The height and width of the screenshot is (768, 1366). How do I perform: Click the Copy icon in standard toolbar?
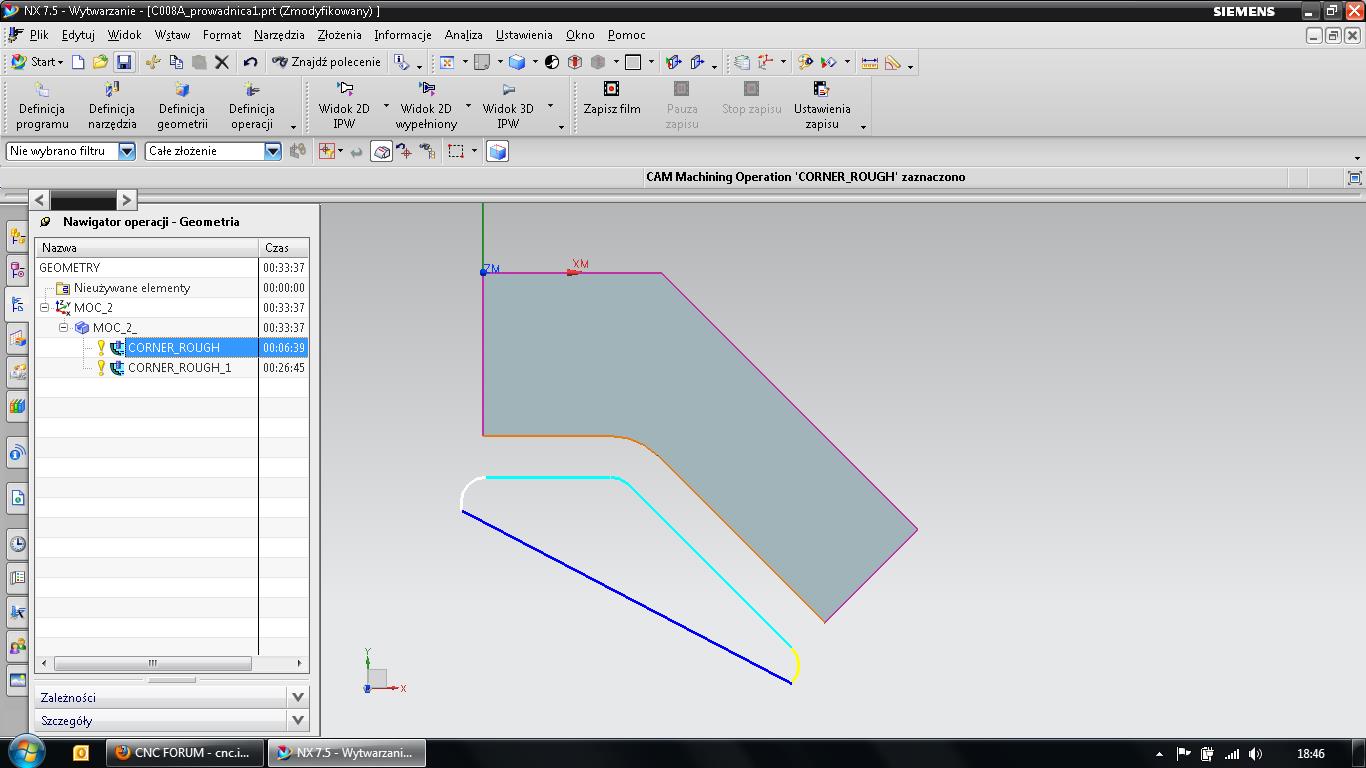[176, 62]
